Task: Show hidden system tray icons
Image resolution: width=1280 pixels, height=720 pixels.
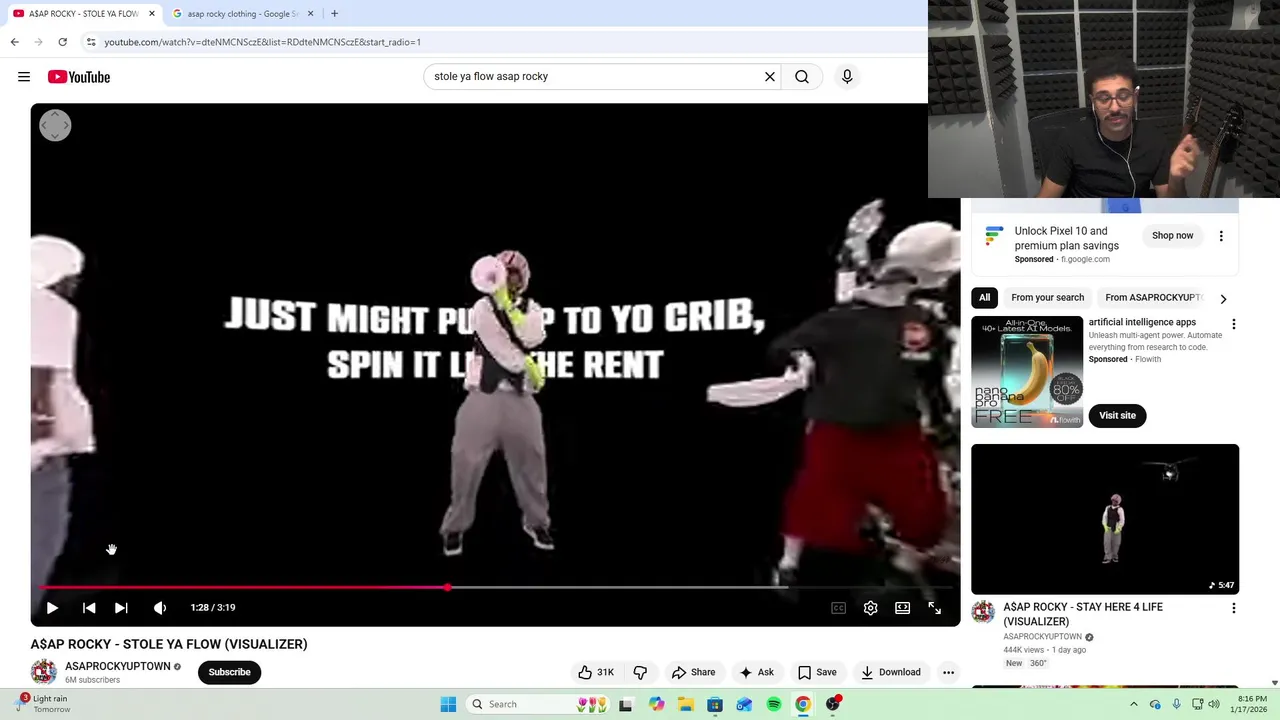Action: coord(1134,704)
